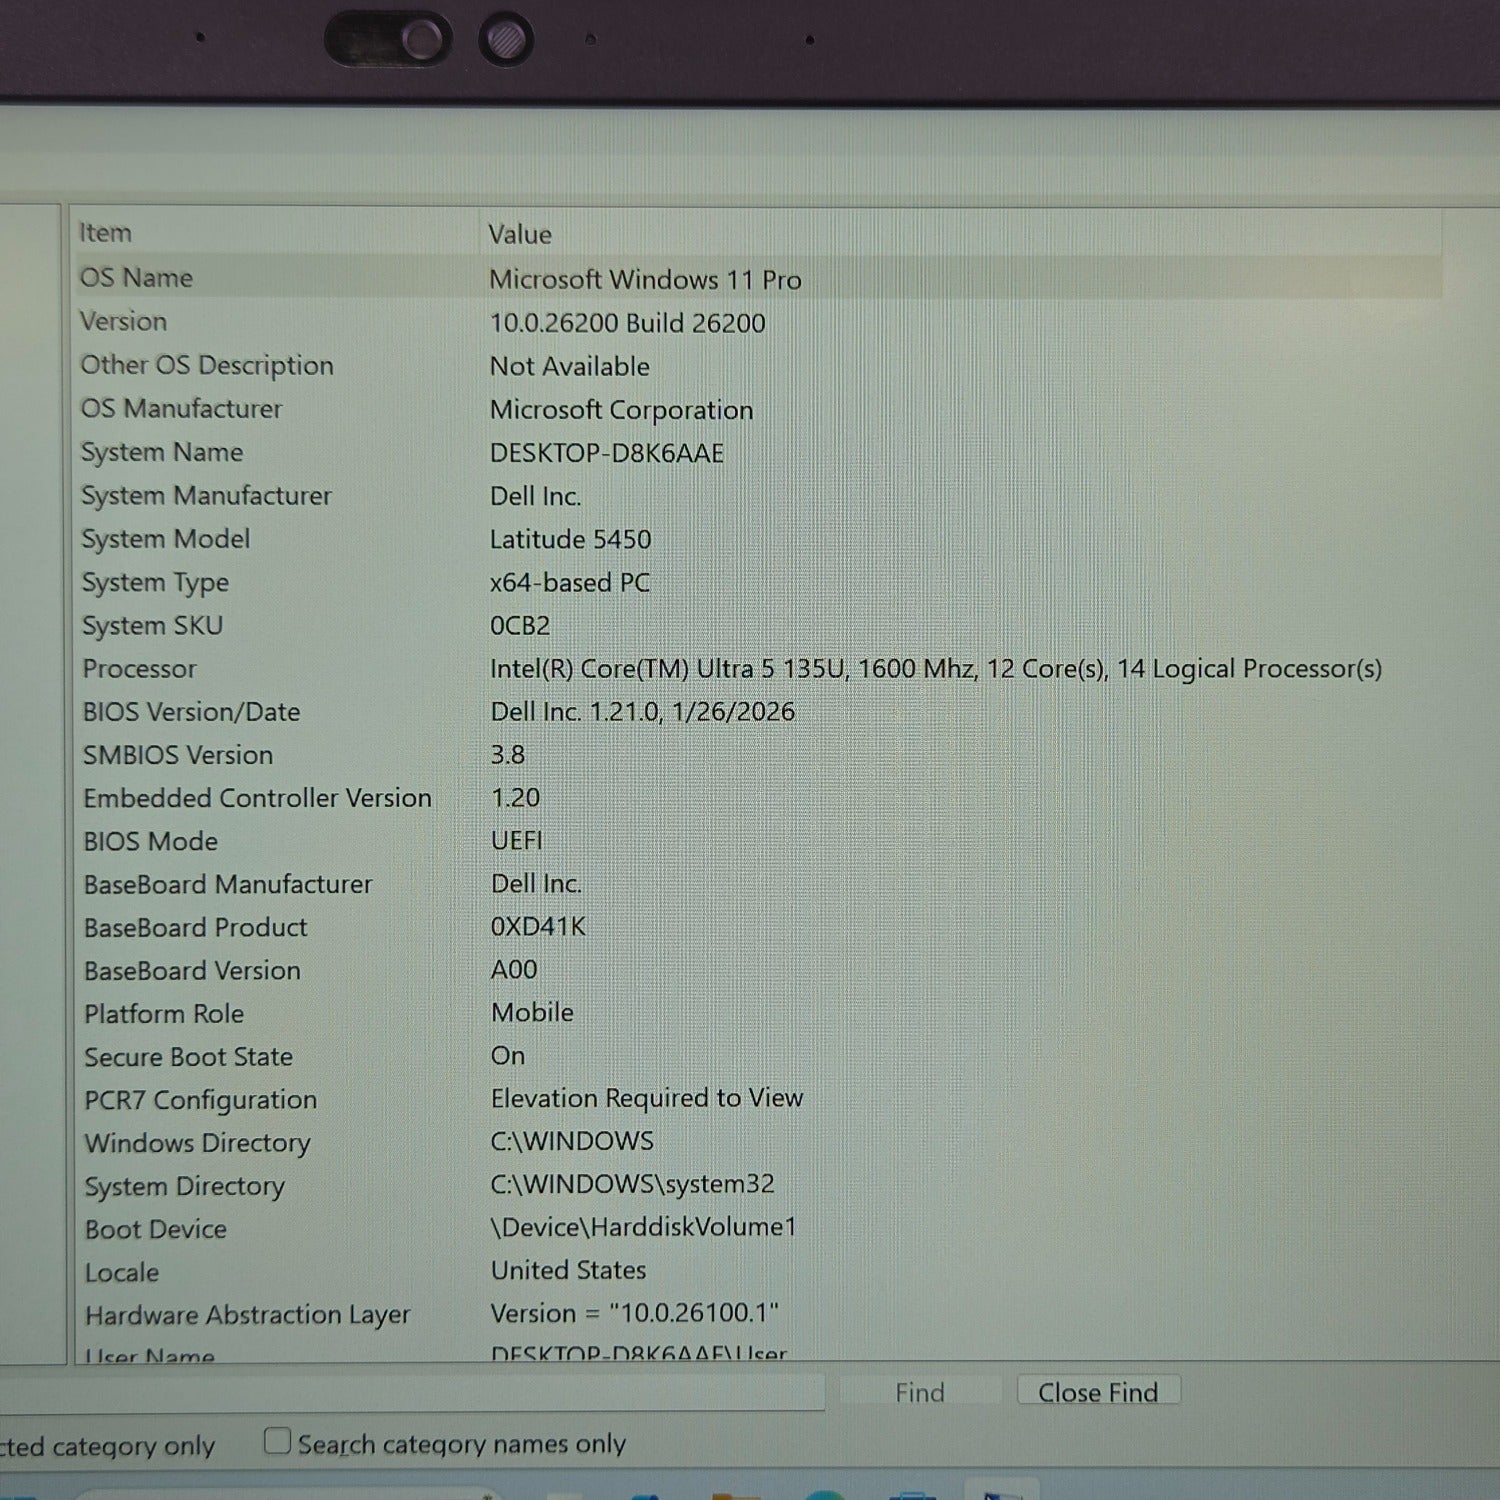
Task: Select the Windows Directory item
Action: pos(198,1143)
